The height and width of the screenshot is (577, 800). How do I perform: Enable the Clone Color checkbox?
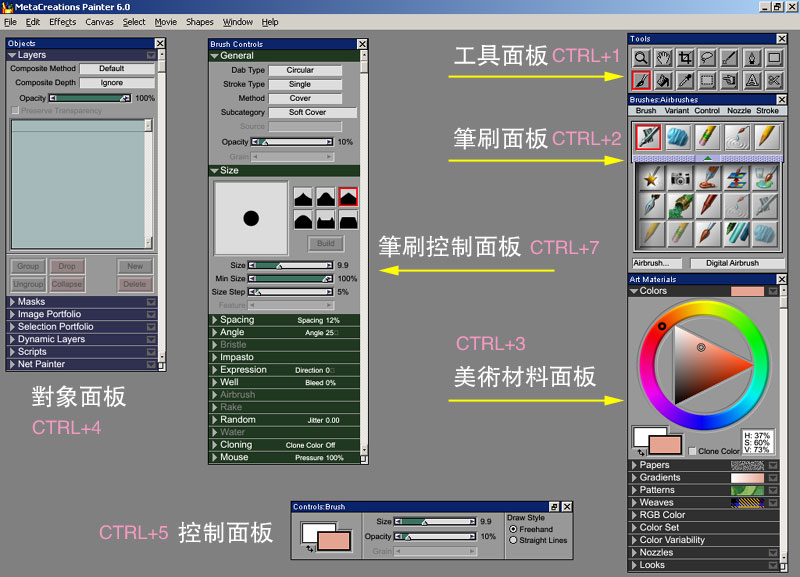[692, 451]
